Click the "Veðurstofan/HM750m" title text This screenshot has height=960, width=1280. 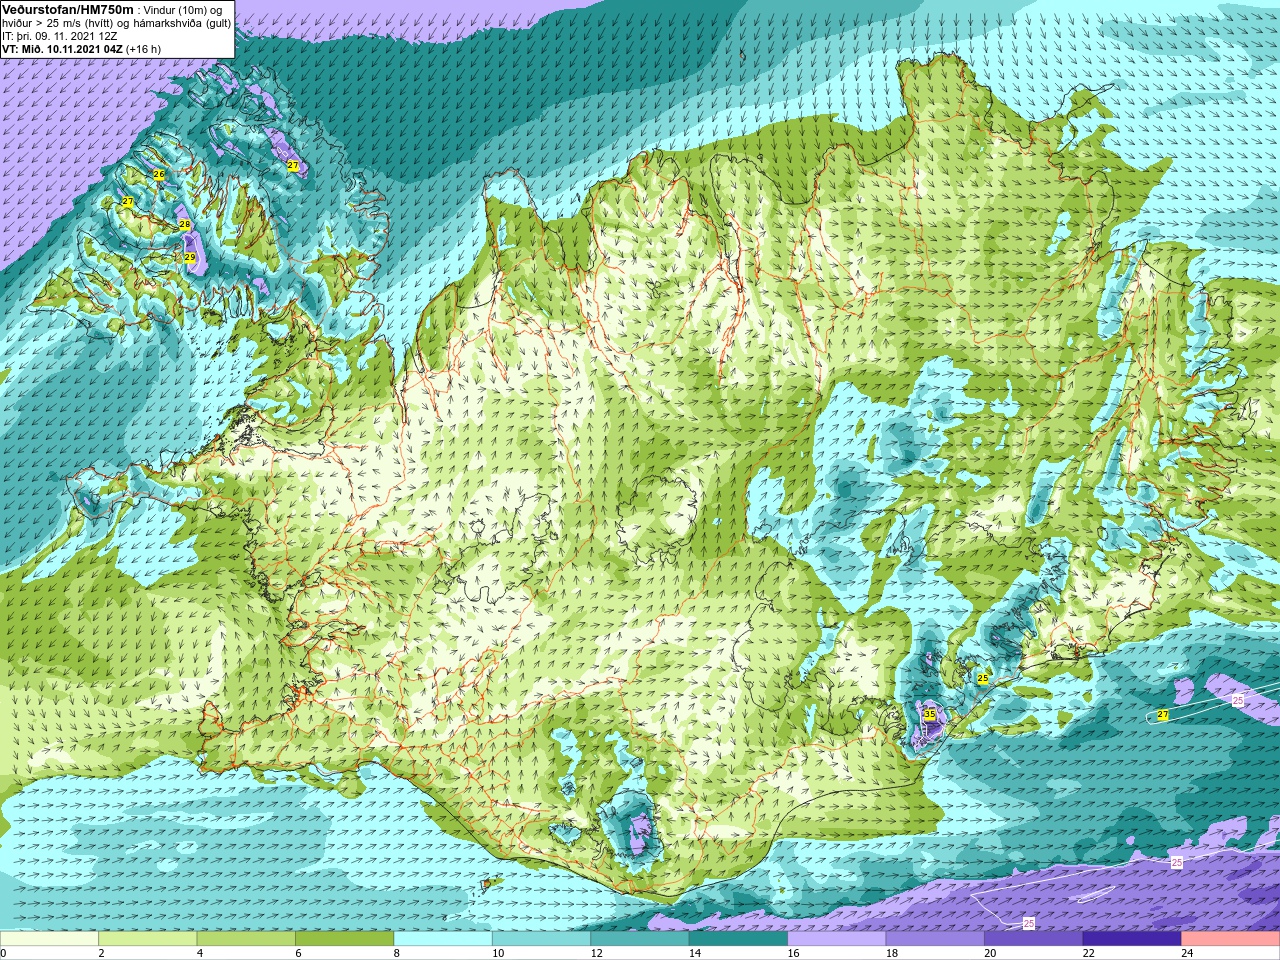[x=68, y=10]
